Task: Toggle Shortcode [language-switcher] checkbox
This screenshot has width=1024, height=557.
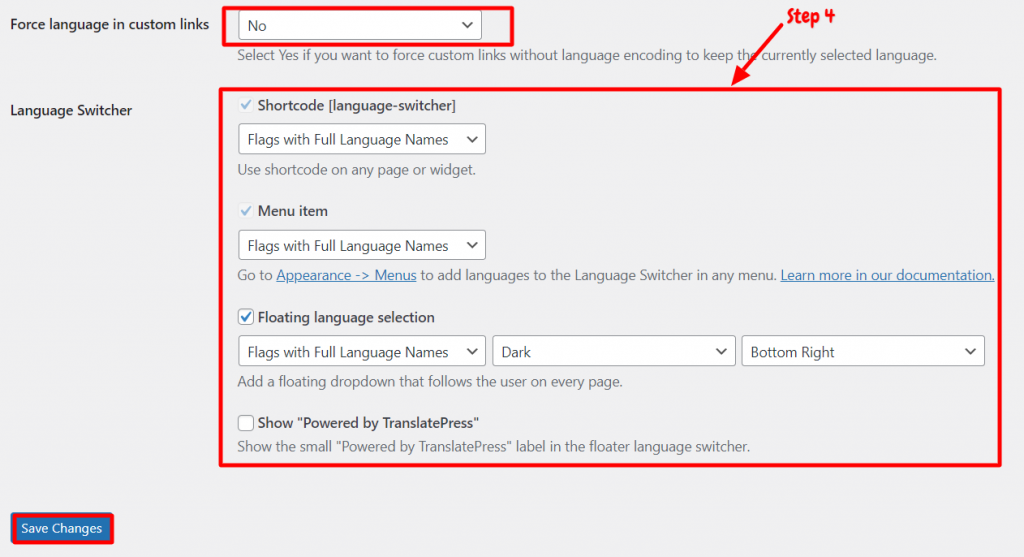Action: click(246, 105)
